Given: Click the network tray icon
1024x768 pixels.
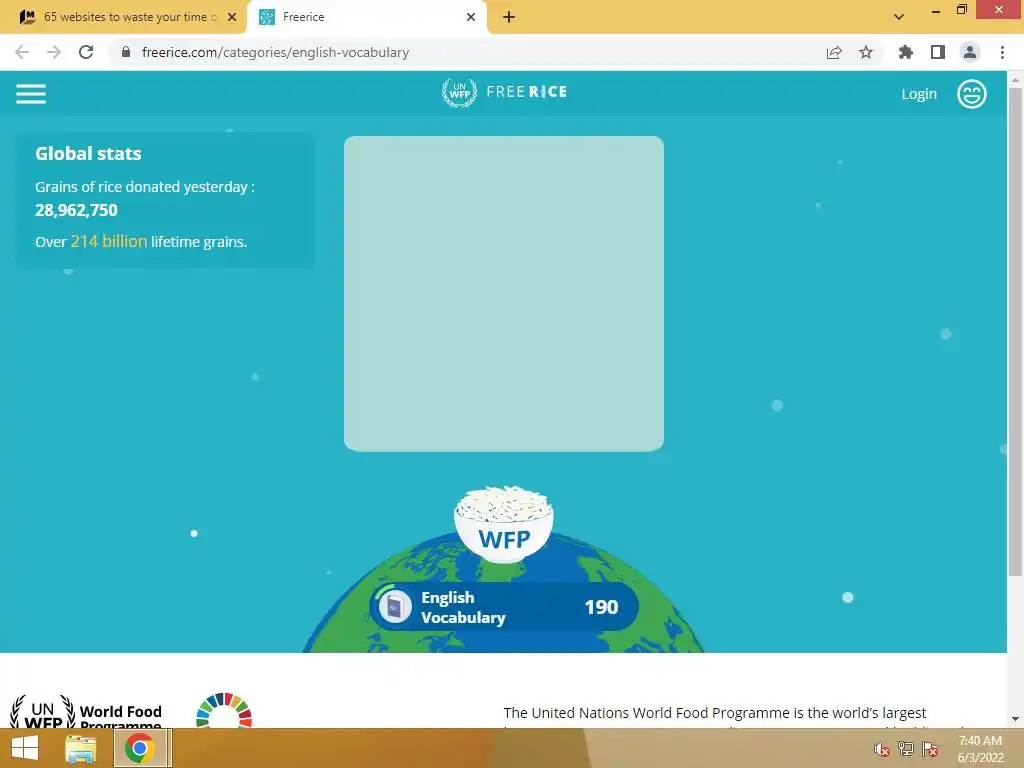Looking at the screenshot, I should pos(906,749).
